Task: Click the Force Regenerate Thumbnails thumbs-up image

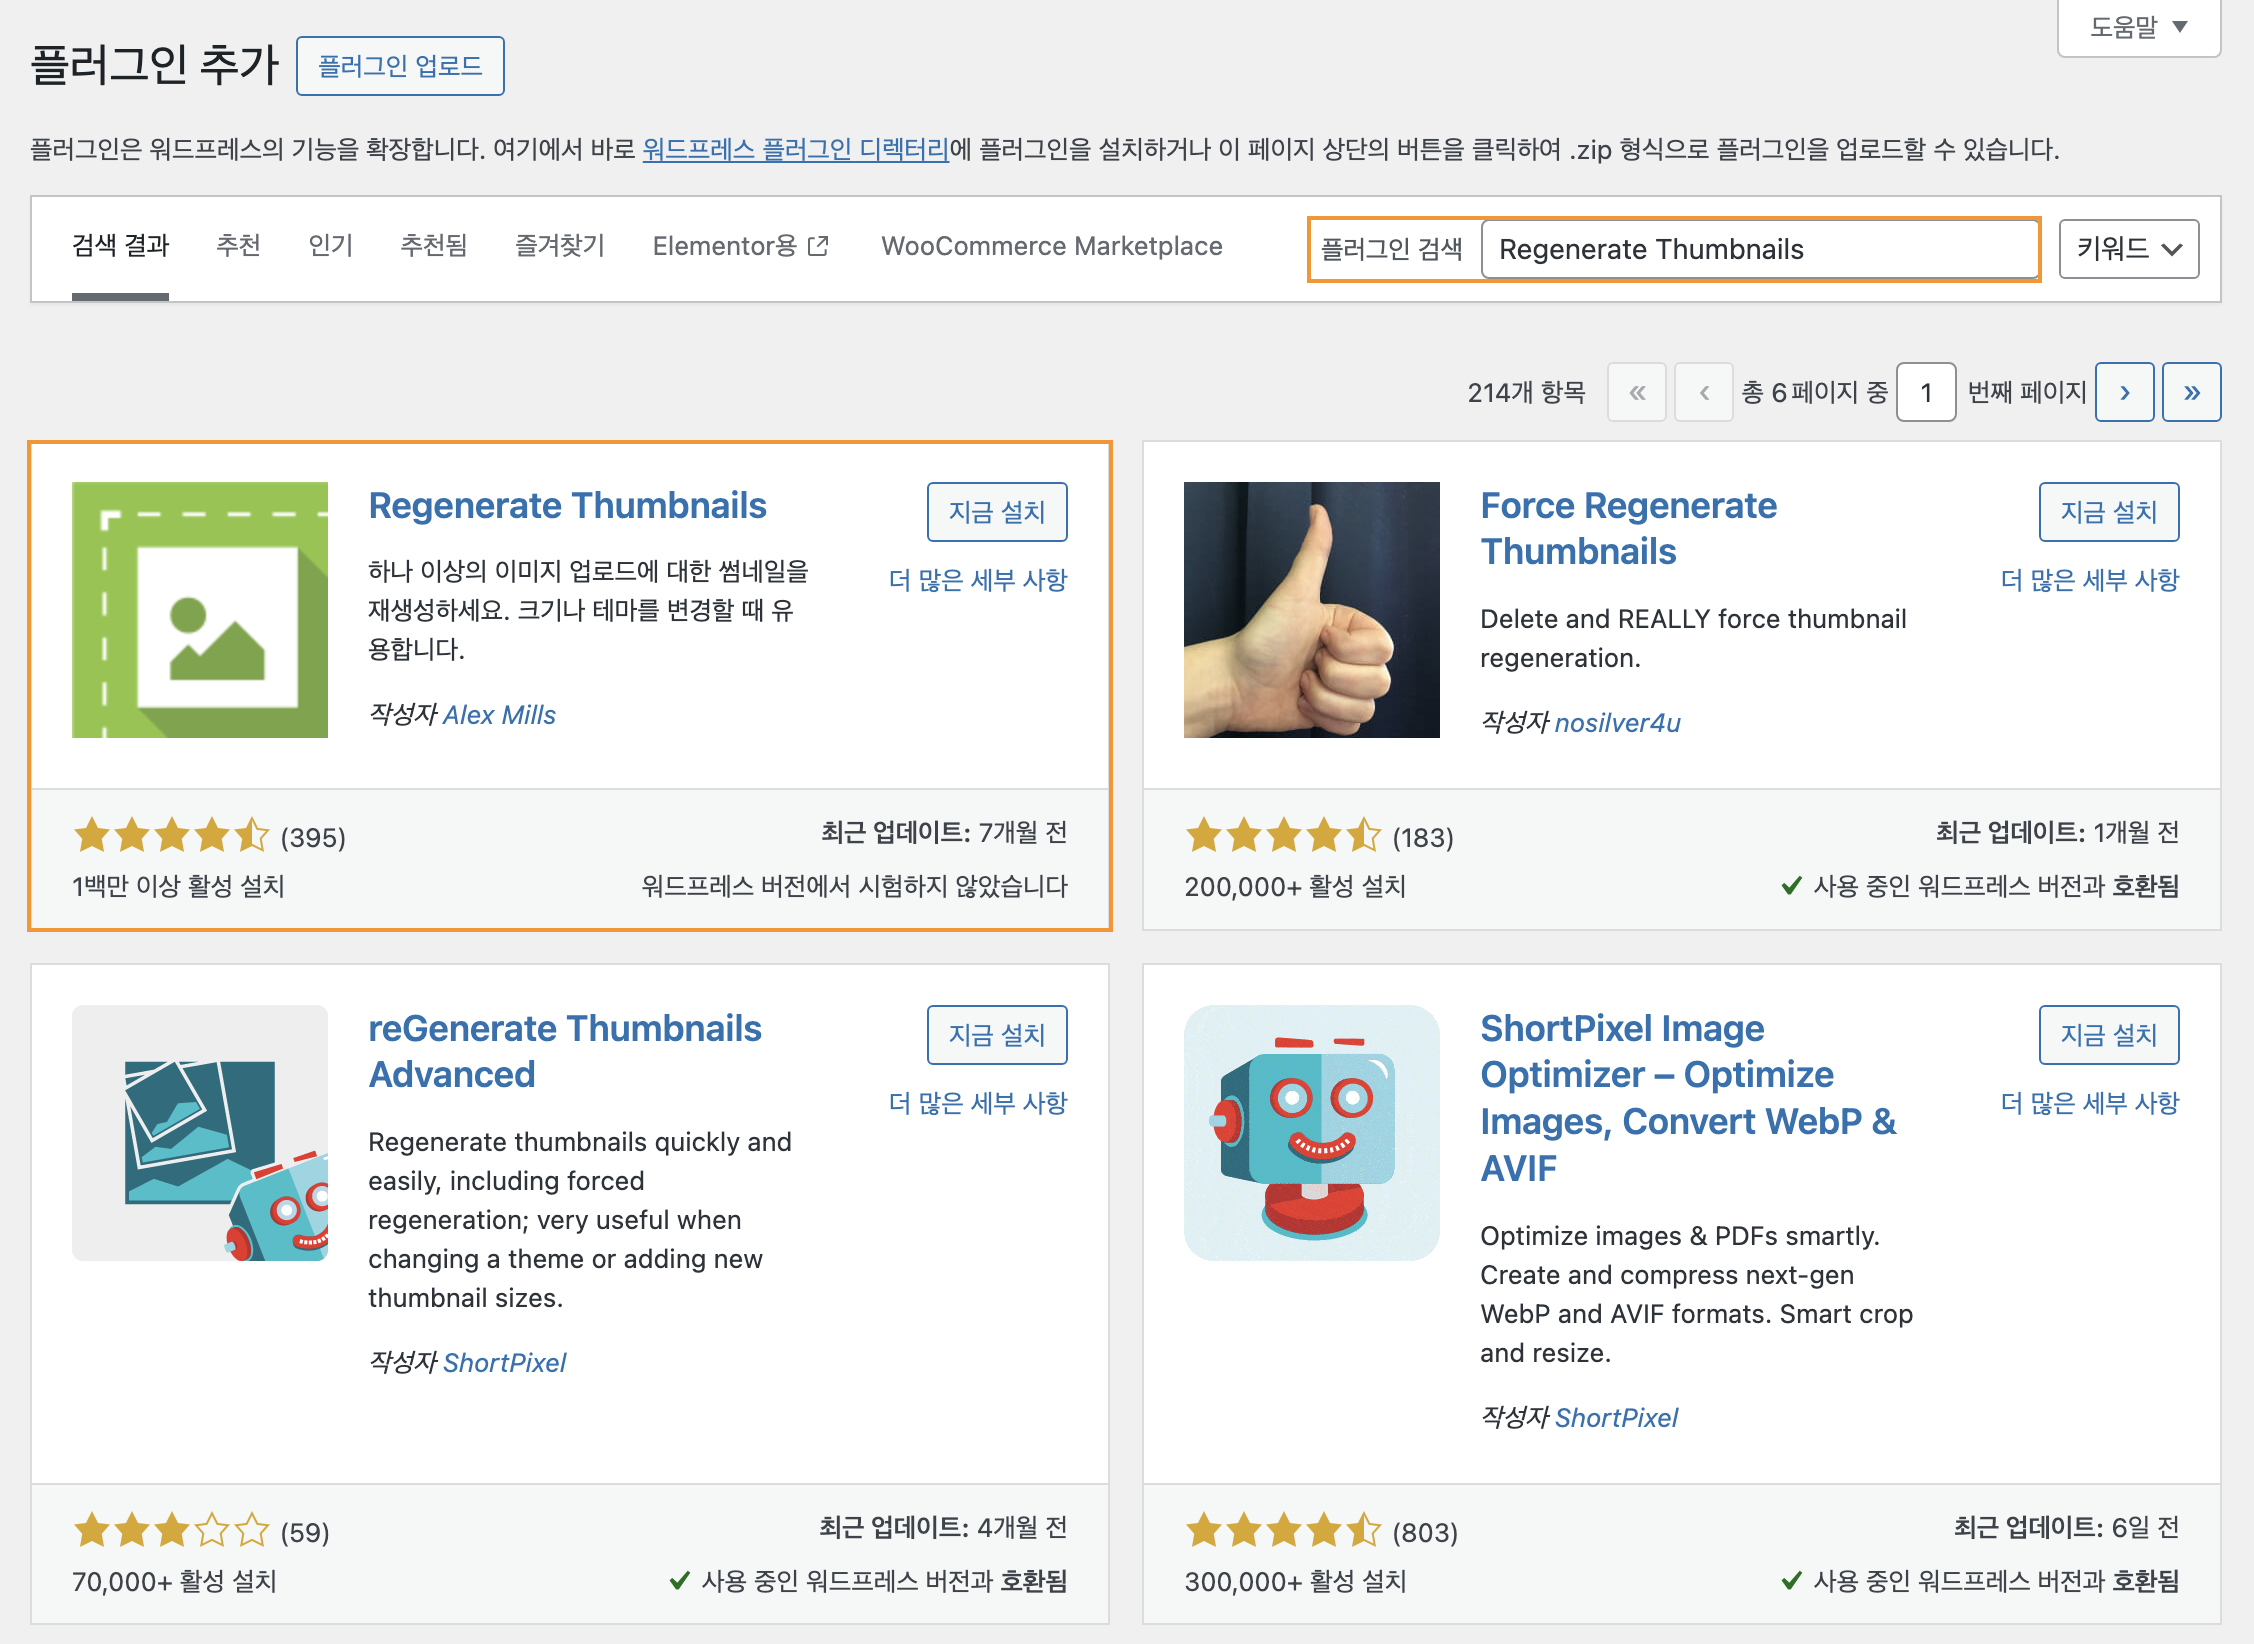Action: pos(1311,610)
